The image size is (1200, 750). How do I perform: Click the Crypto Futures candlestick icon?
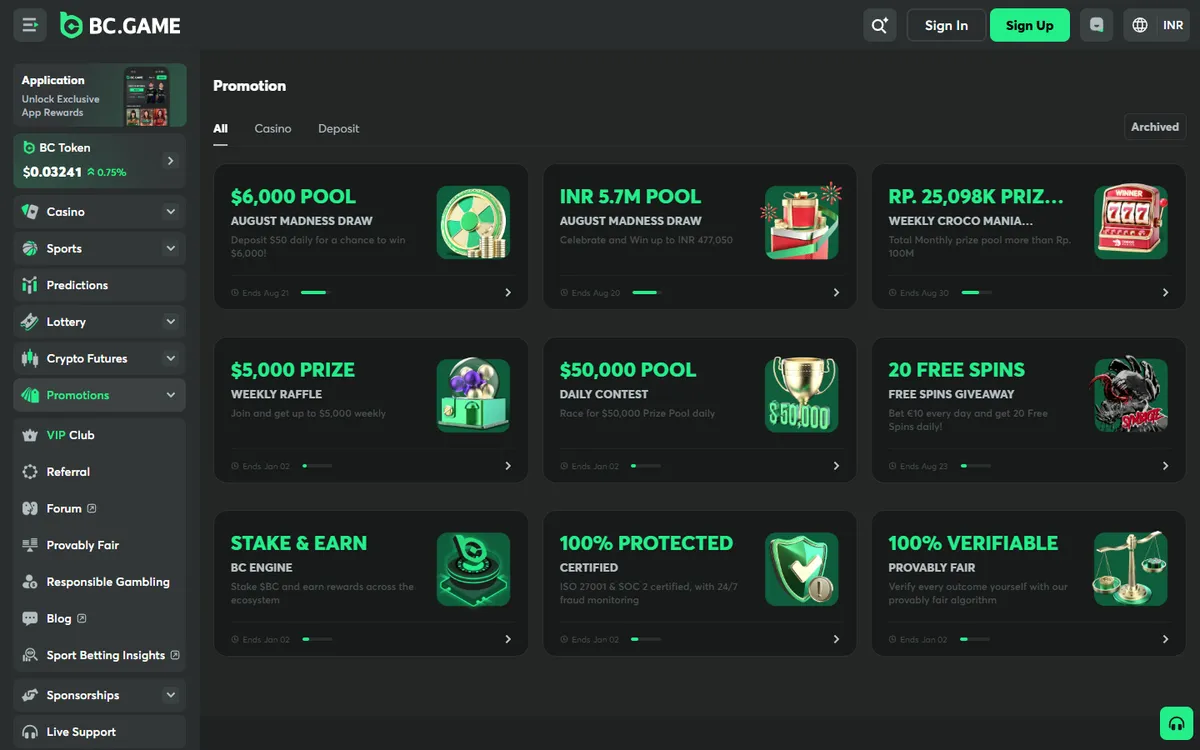coord(29,358)
